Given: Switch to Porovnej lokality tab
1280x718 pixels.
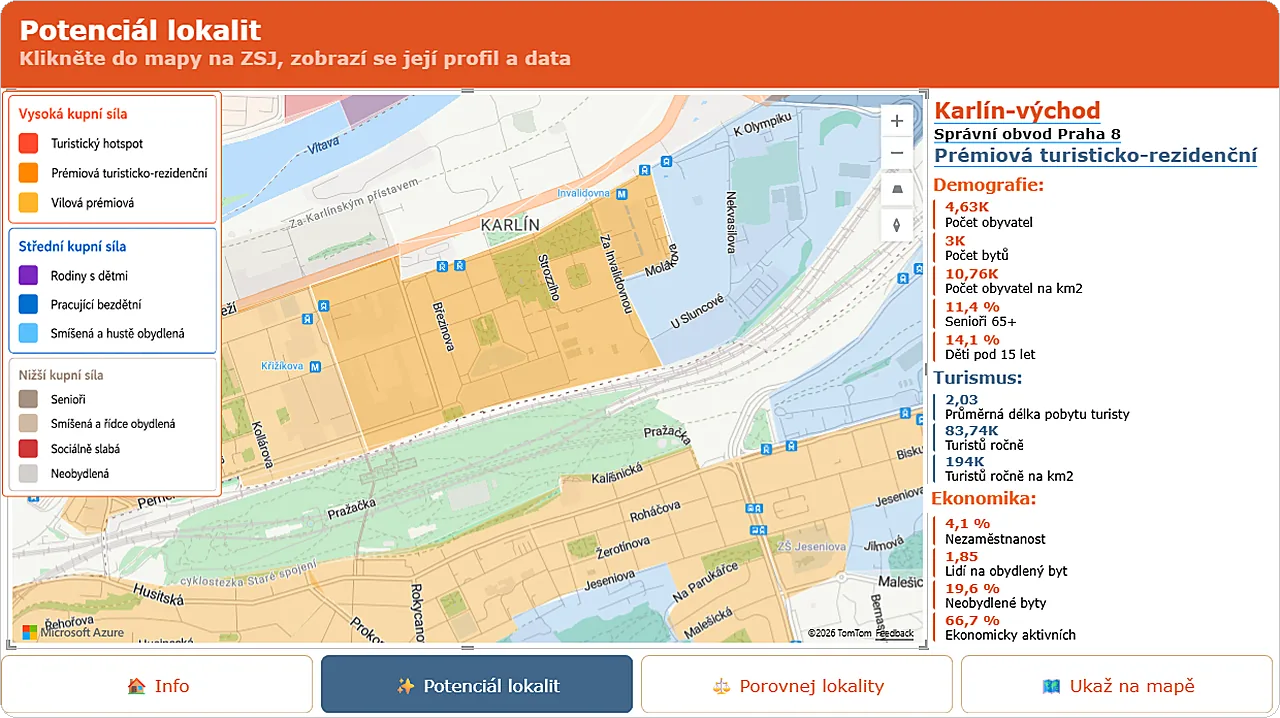Looking at the screenshot, I should click(797, 685).
